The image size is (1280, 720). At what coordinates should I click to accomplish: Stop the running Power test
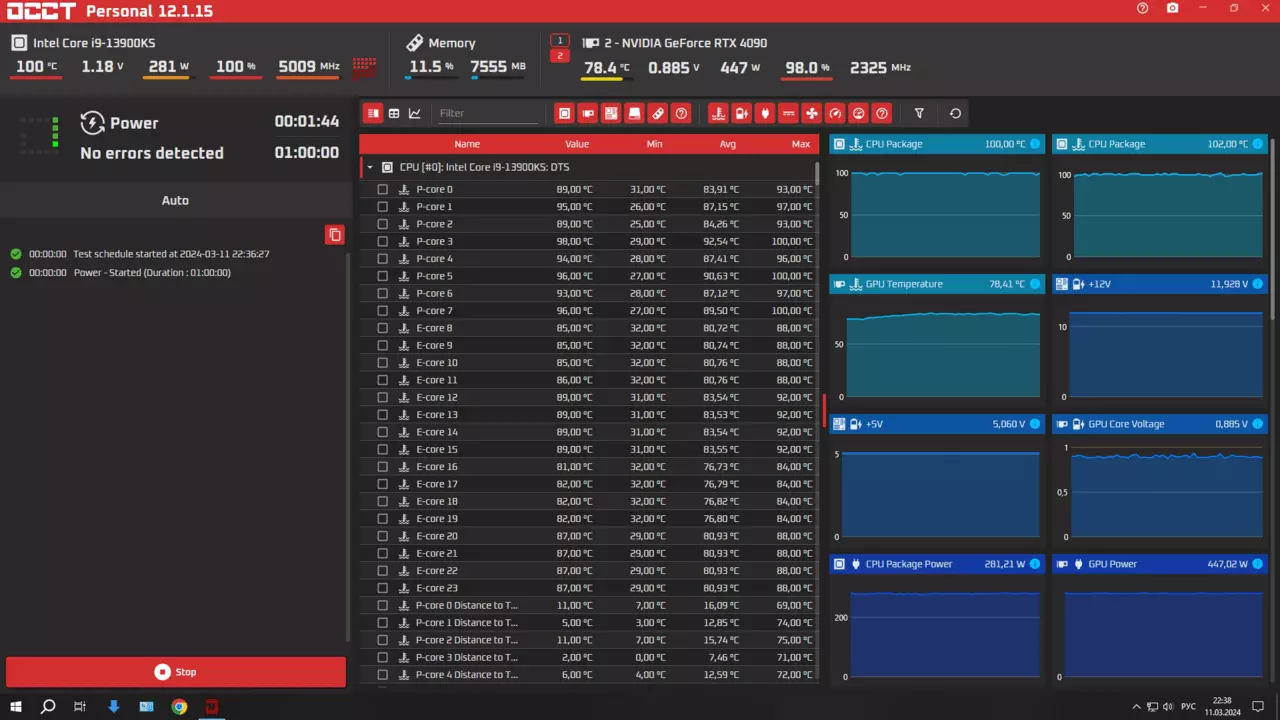point(176,672)
